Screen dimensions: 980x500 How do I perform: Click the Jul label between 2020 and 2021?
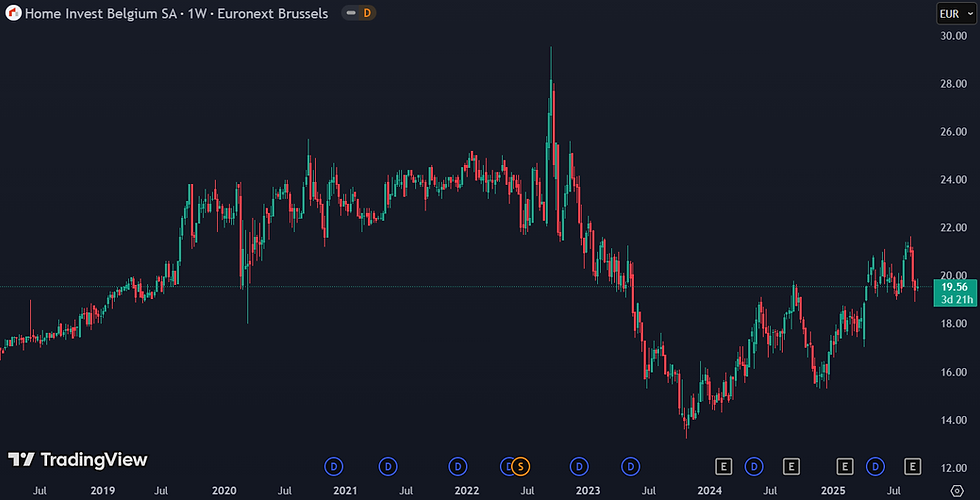click(284, 491)
